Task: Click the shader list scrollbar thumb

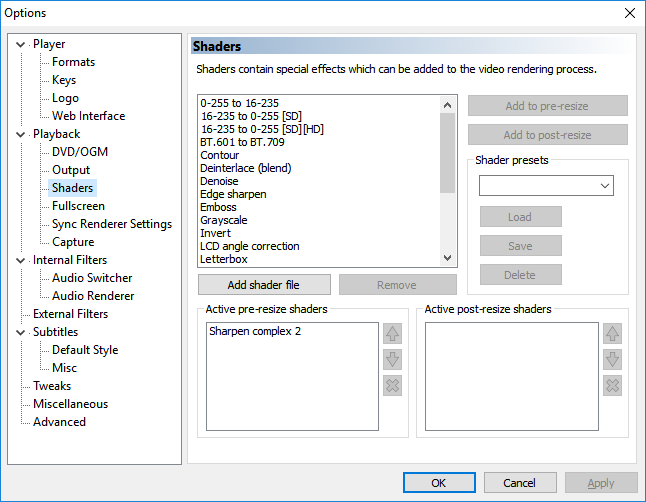Action: (447, 153)
